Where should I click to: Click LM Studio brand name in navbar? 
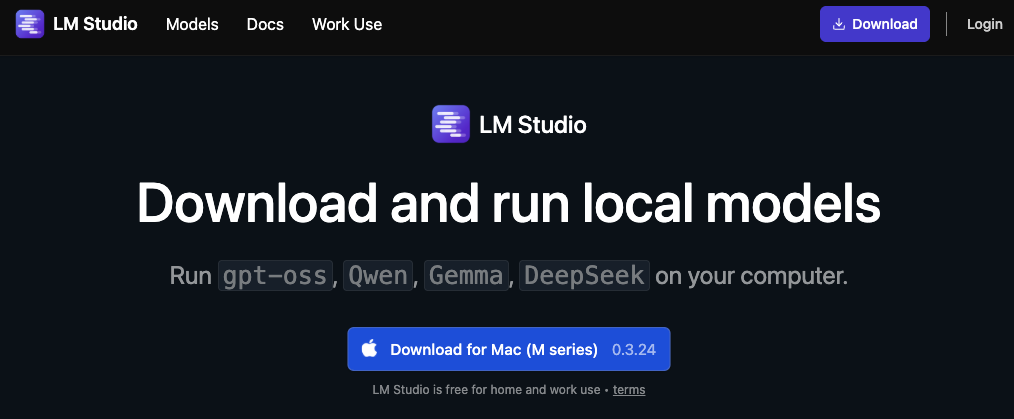click(95, 25)
